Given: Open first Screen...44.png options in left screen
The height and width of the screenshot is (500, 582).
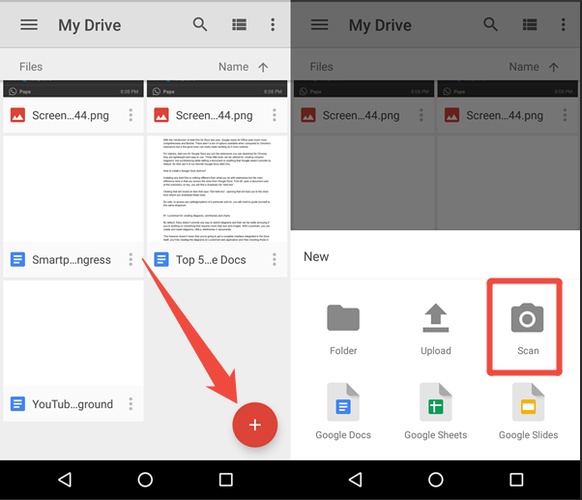Looking at the screenshot, I should pos(131,115).
